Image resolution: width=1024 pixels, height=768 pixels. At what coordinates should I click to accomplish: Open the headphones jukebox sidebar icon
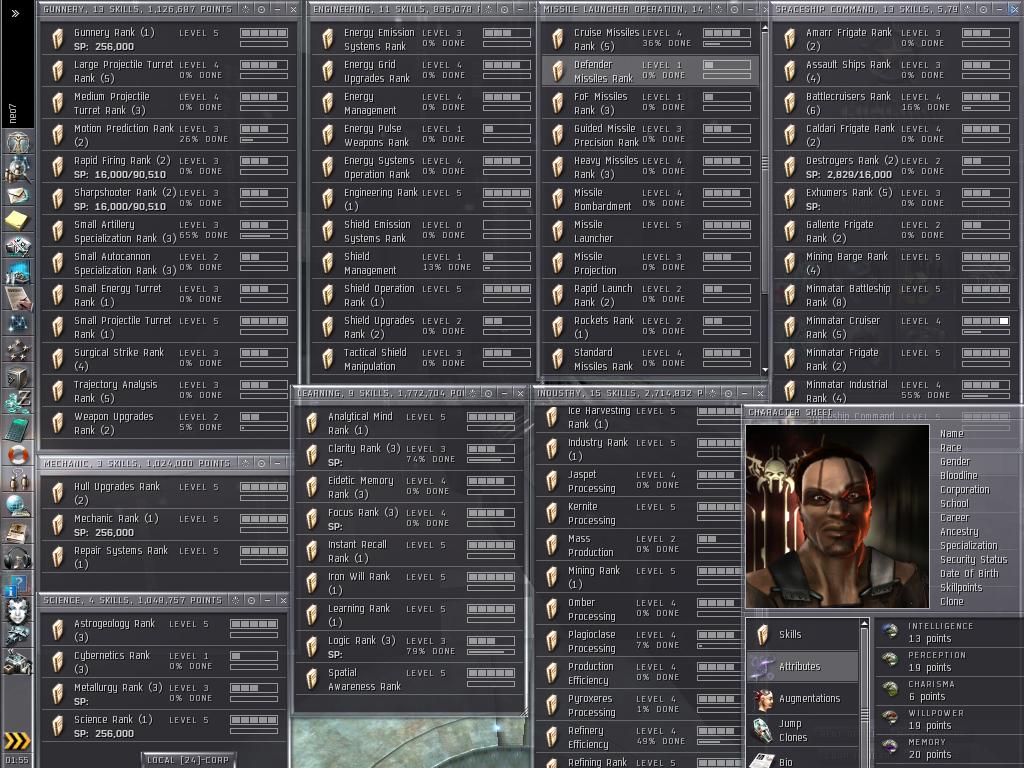[18, 559]
